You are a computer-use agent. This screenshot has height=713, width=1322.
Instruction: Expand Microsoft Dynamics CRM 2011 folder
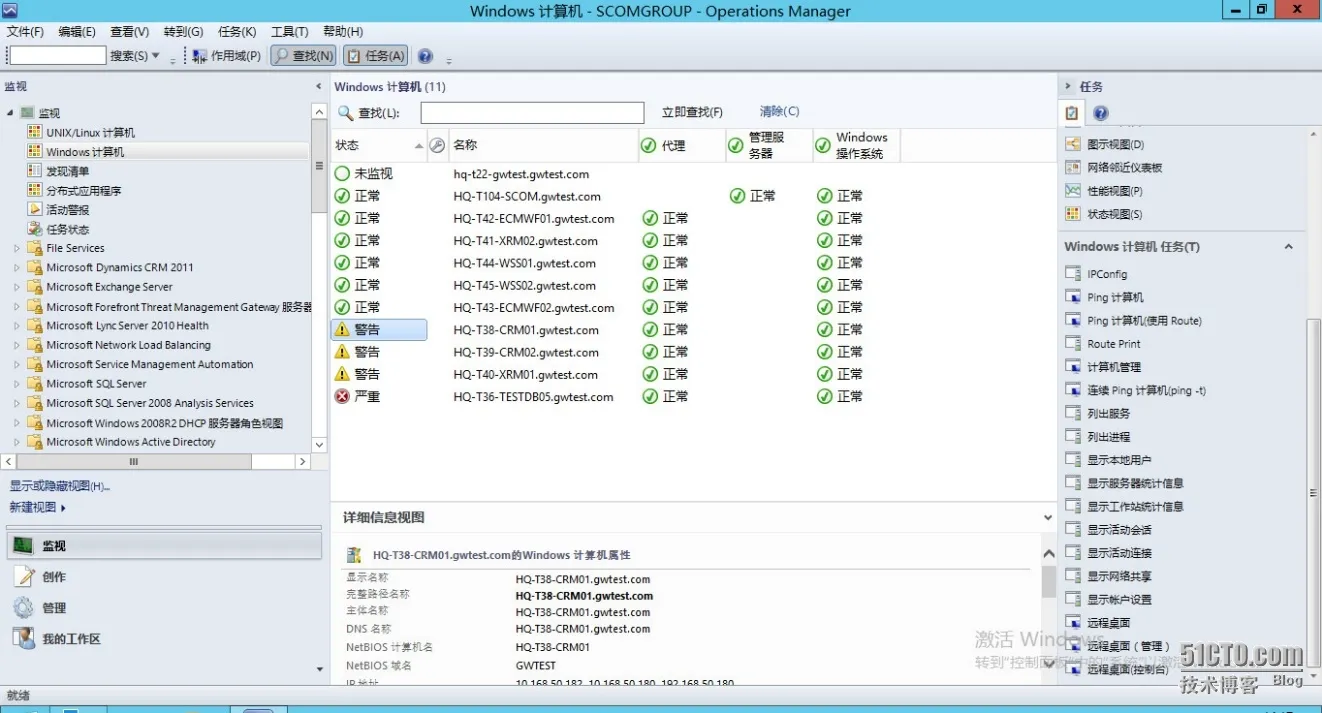pyautogui.click(x=17, y=268)
